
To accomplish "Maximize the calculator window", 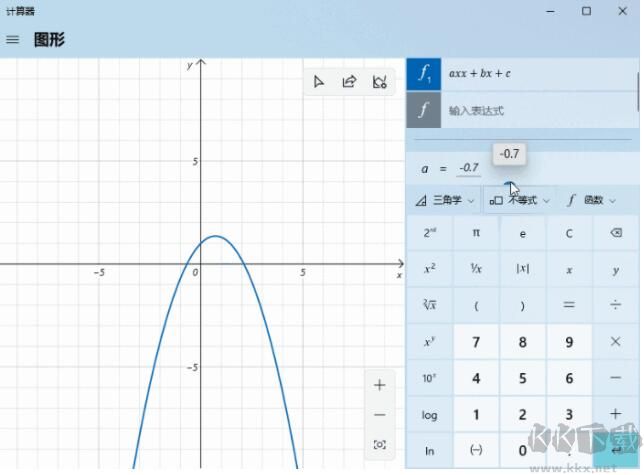I will (x=586, y=11).
